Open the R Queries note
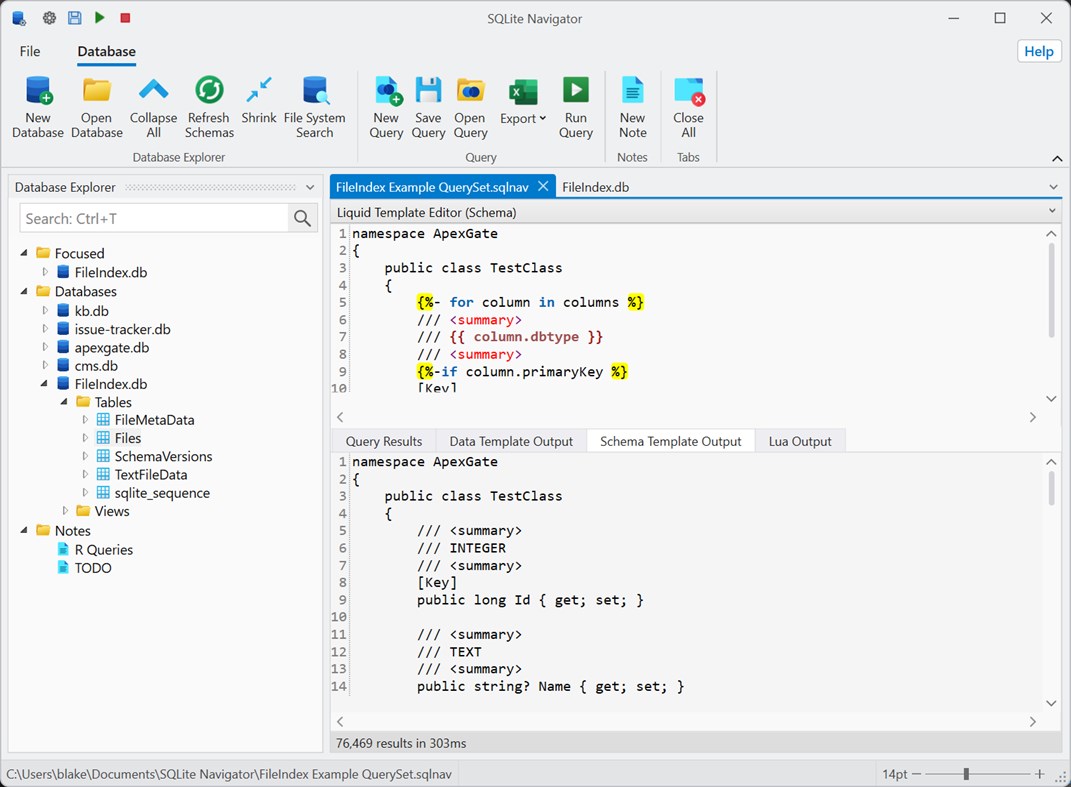 (x=104, y=550)
